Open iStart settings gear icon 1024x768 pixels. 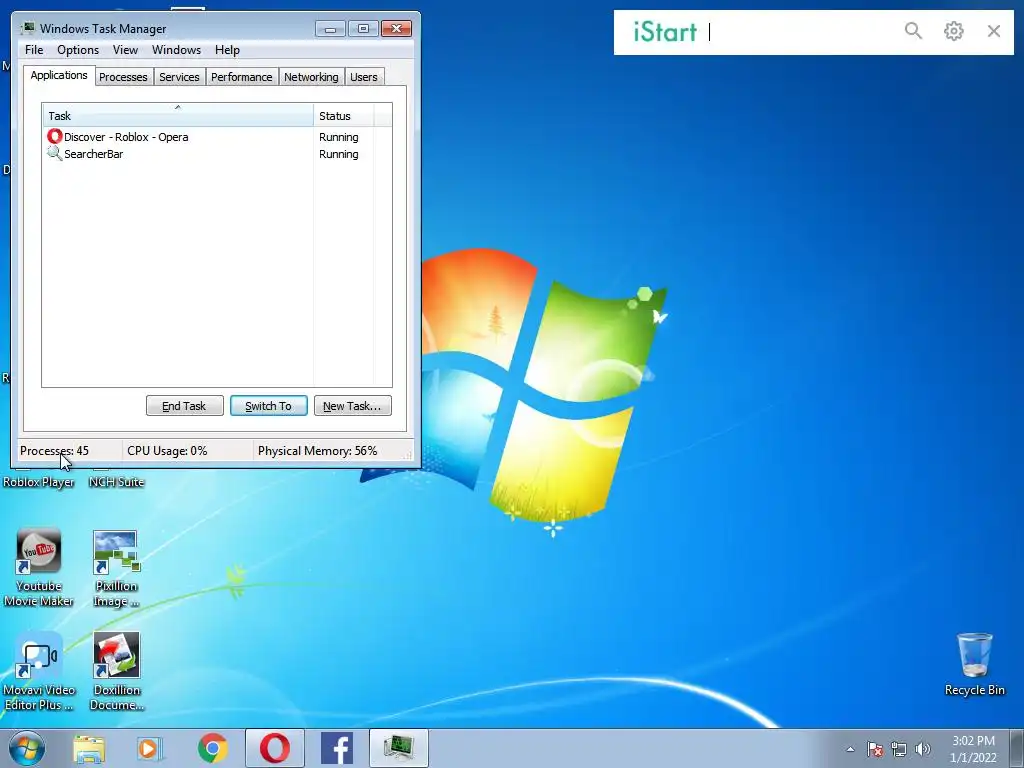tap(953, 31)
